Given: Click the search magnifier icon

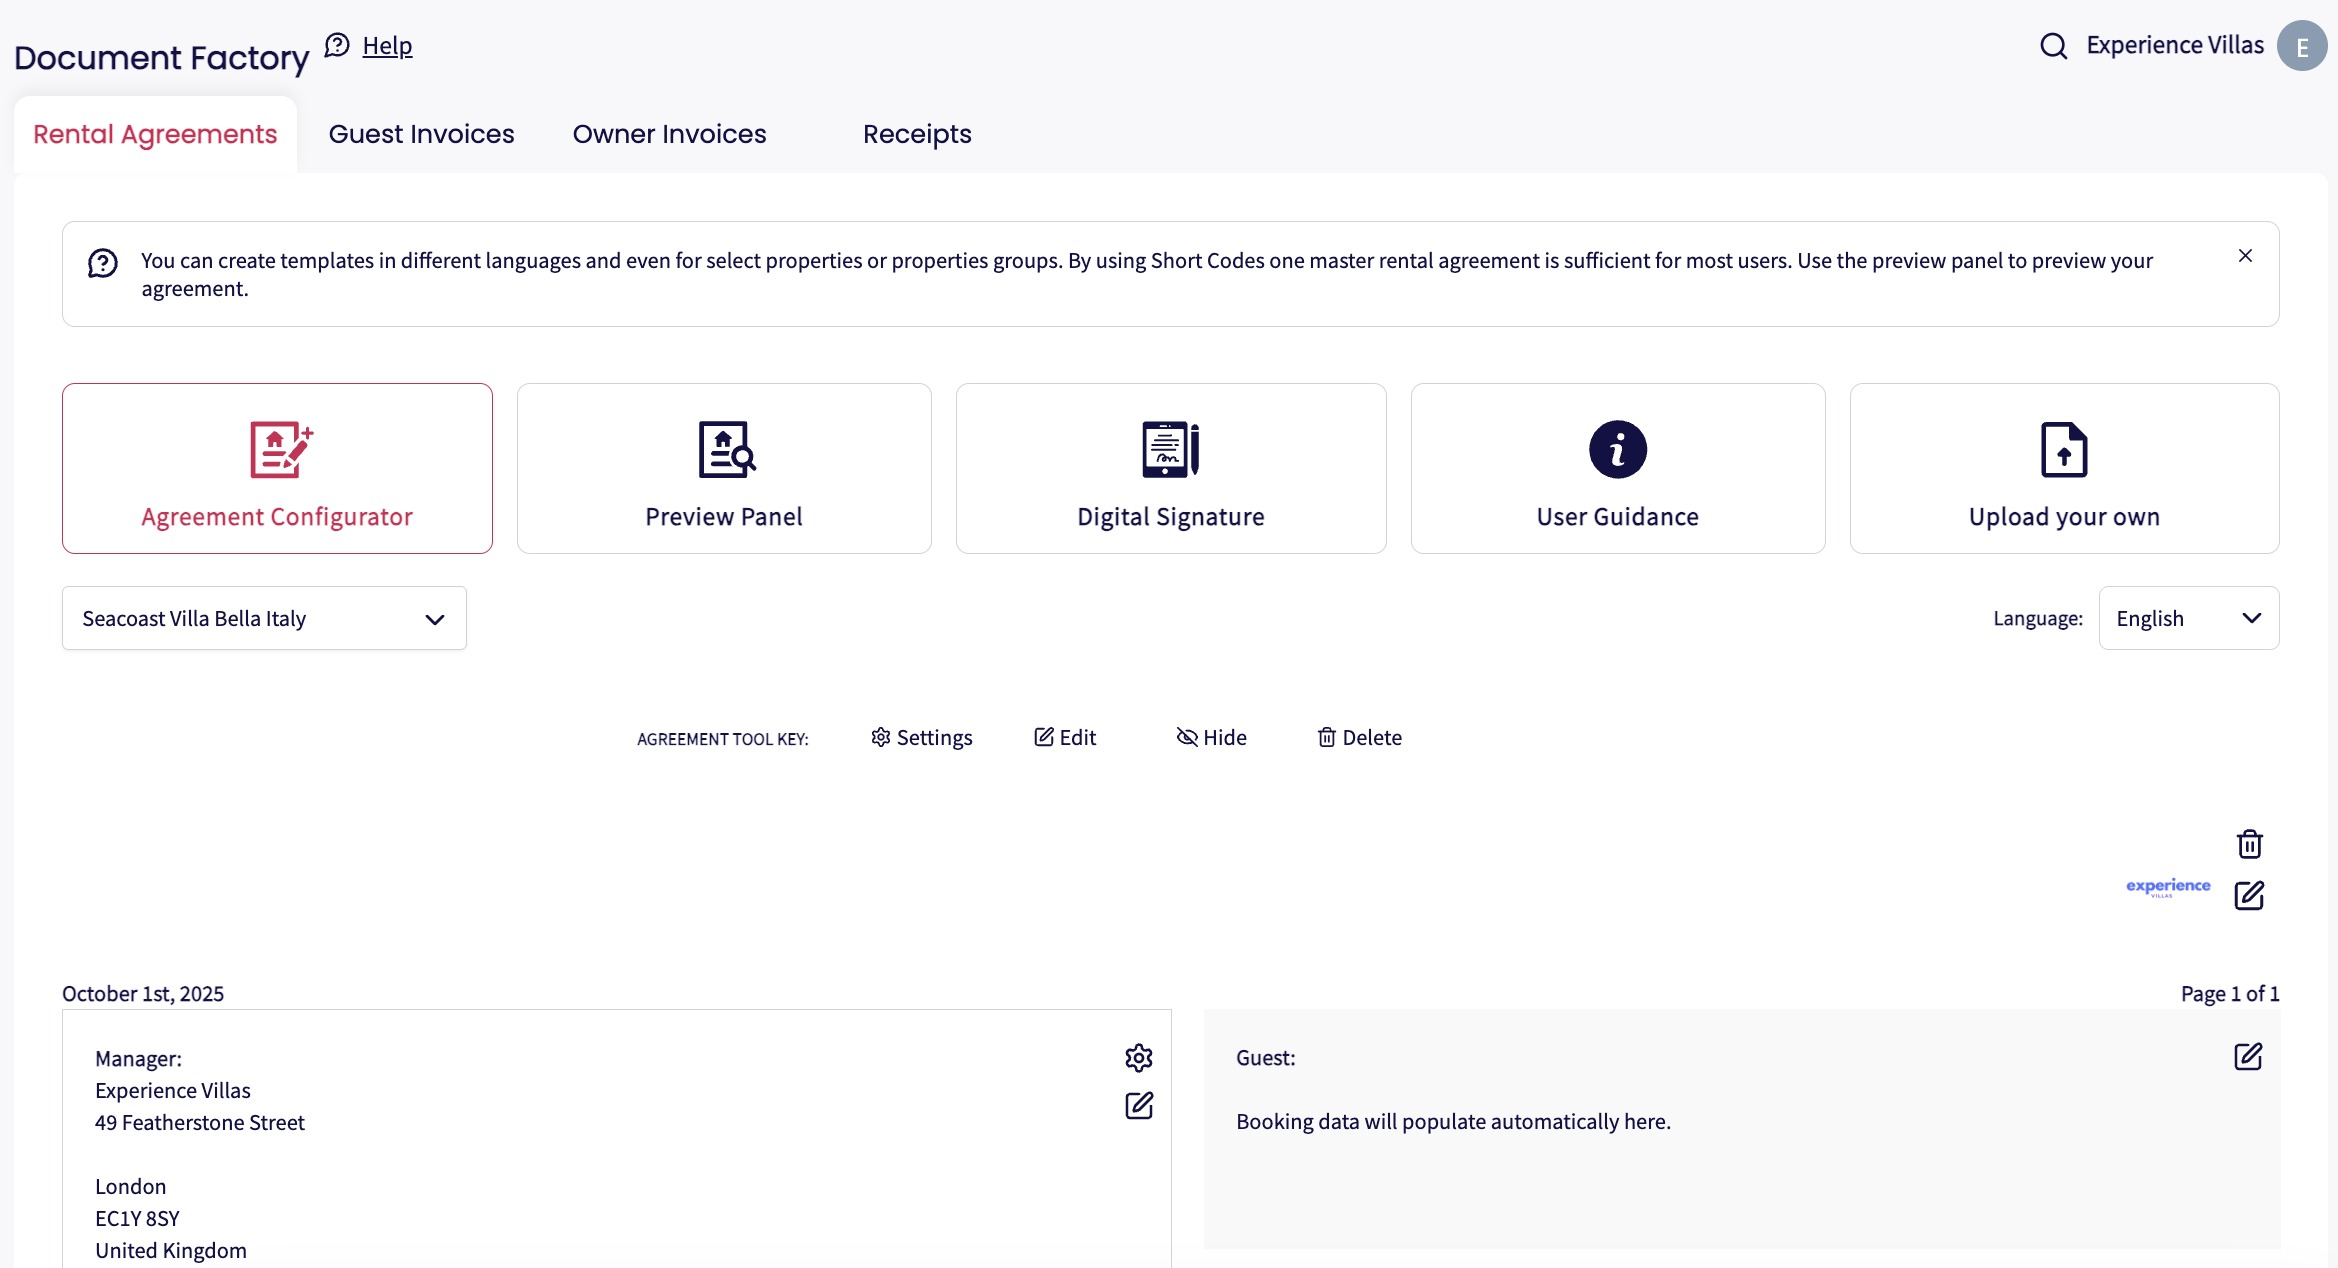Looking at the screenshot, I should click(2053, 46).
